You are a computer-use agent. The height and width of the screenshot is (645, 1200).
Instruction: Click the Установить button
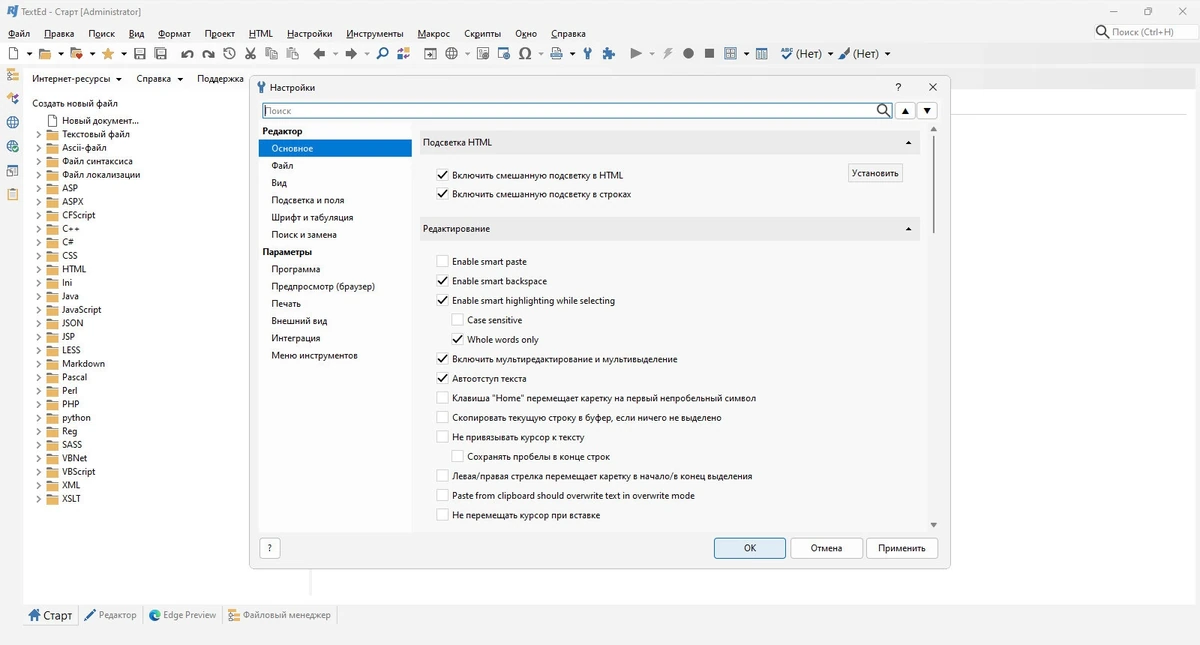[875, 173]
